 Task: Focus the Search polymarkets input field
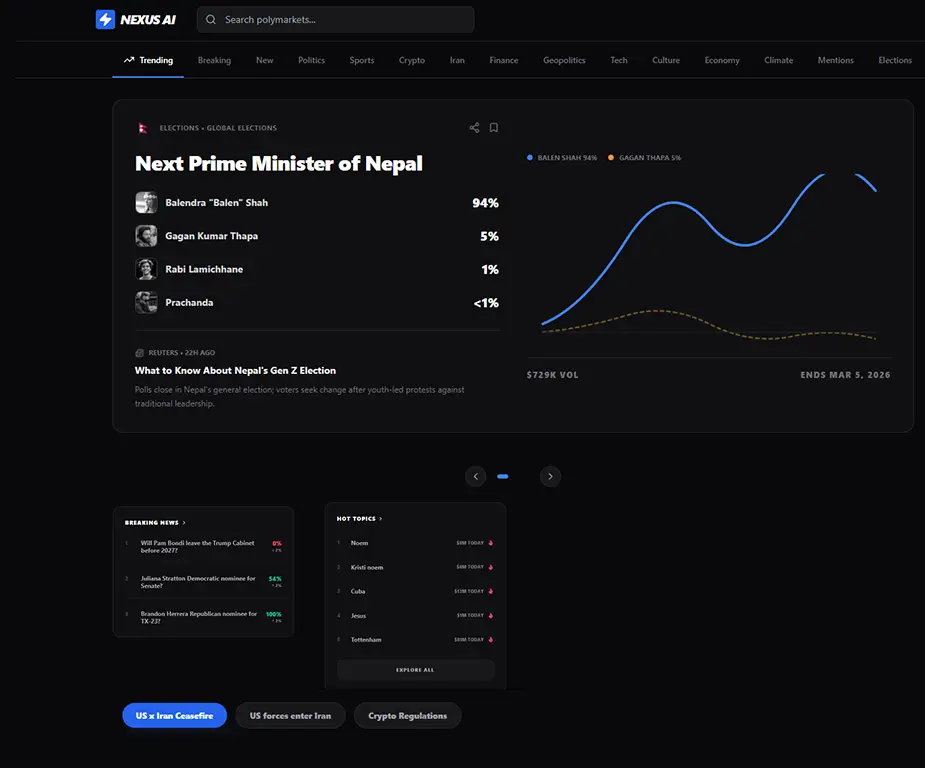pos(335,19)
